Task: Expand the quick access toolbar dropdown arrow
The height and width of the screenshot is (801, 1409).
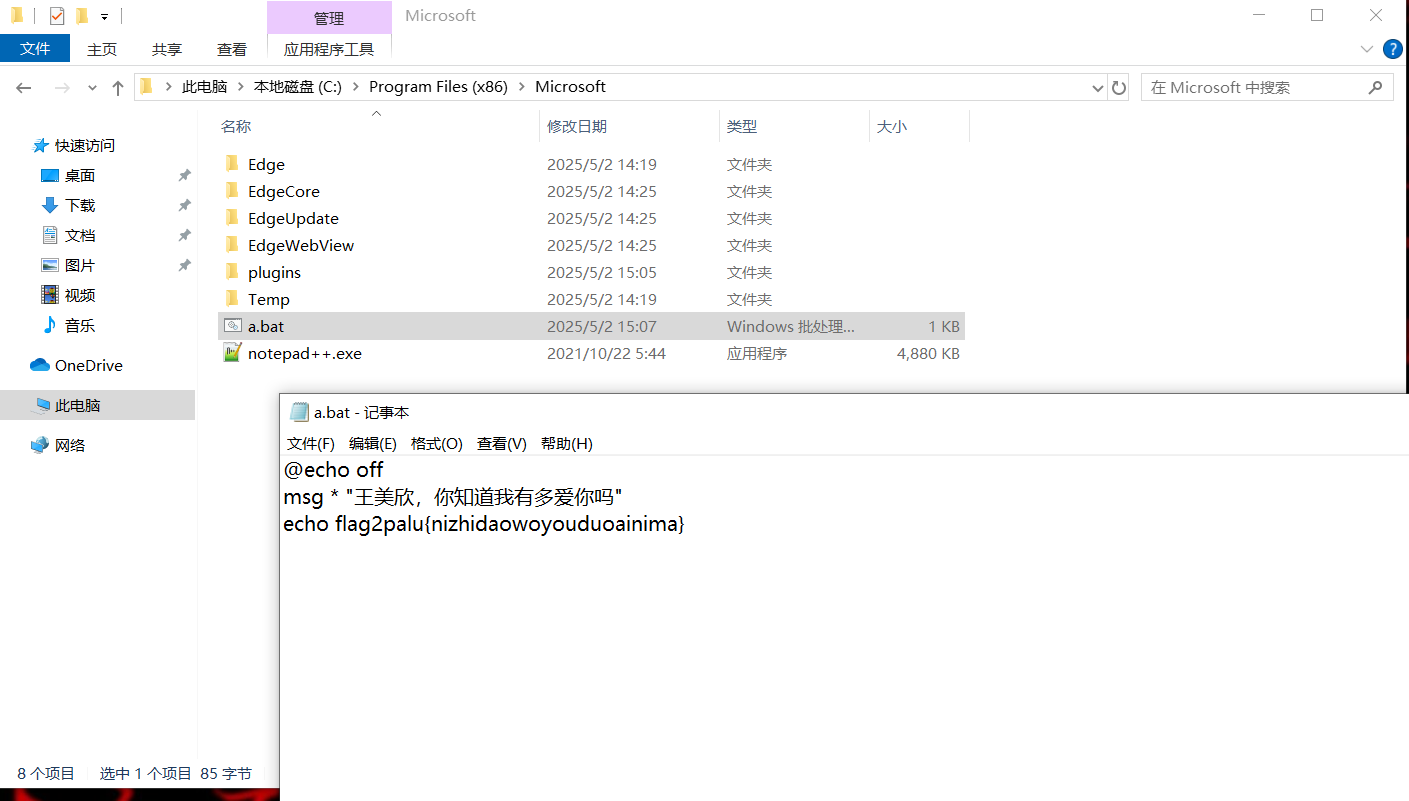Action: pos(104,17)
